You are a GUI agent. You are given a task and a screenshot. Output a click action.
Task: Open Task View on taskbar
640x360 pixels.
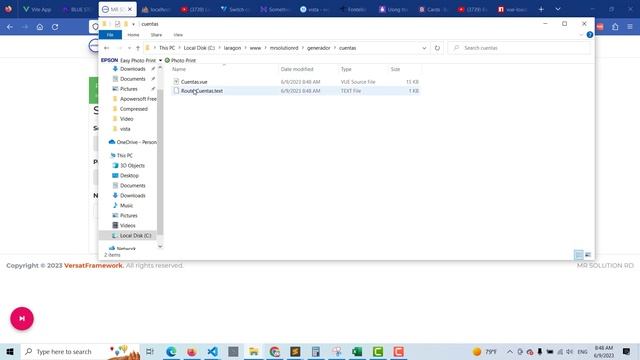150,351
